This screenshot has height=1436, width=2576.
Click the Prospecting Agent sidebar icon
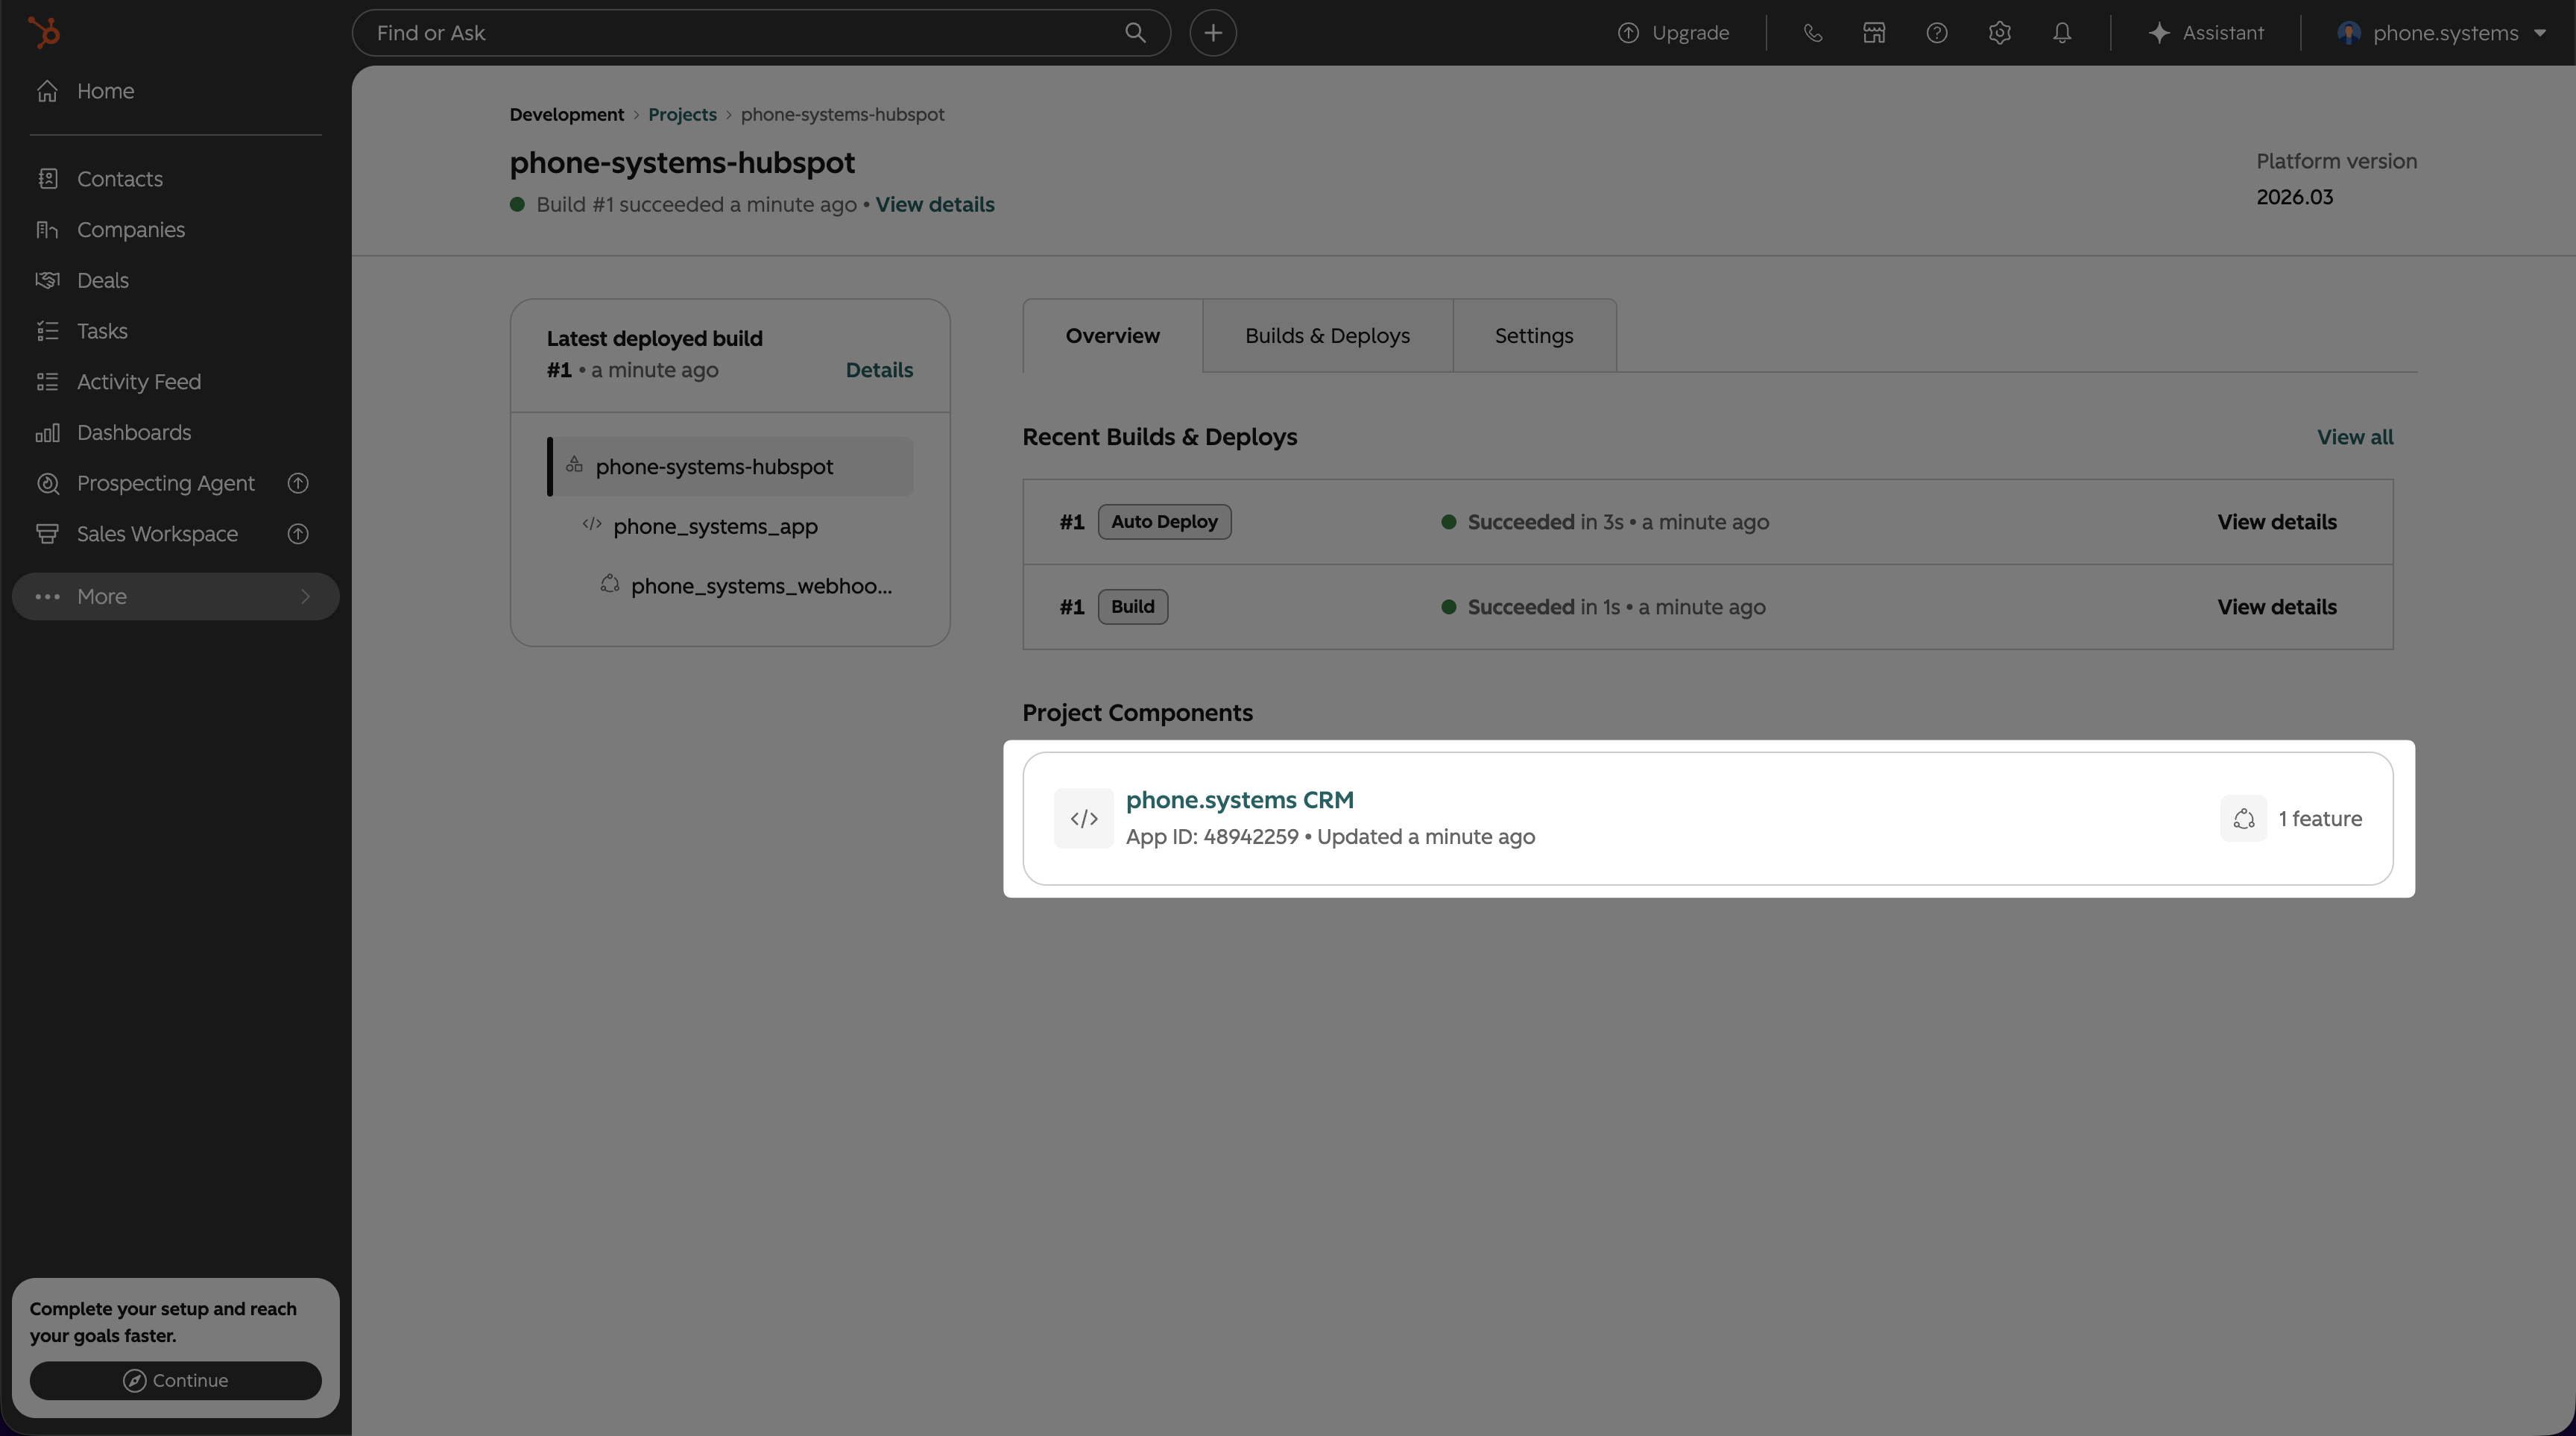coord(47,483)
